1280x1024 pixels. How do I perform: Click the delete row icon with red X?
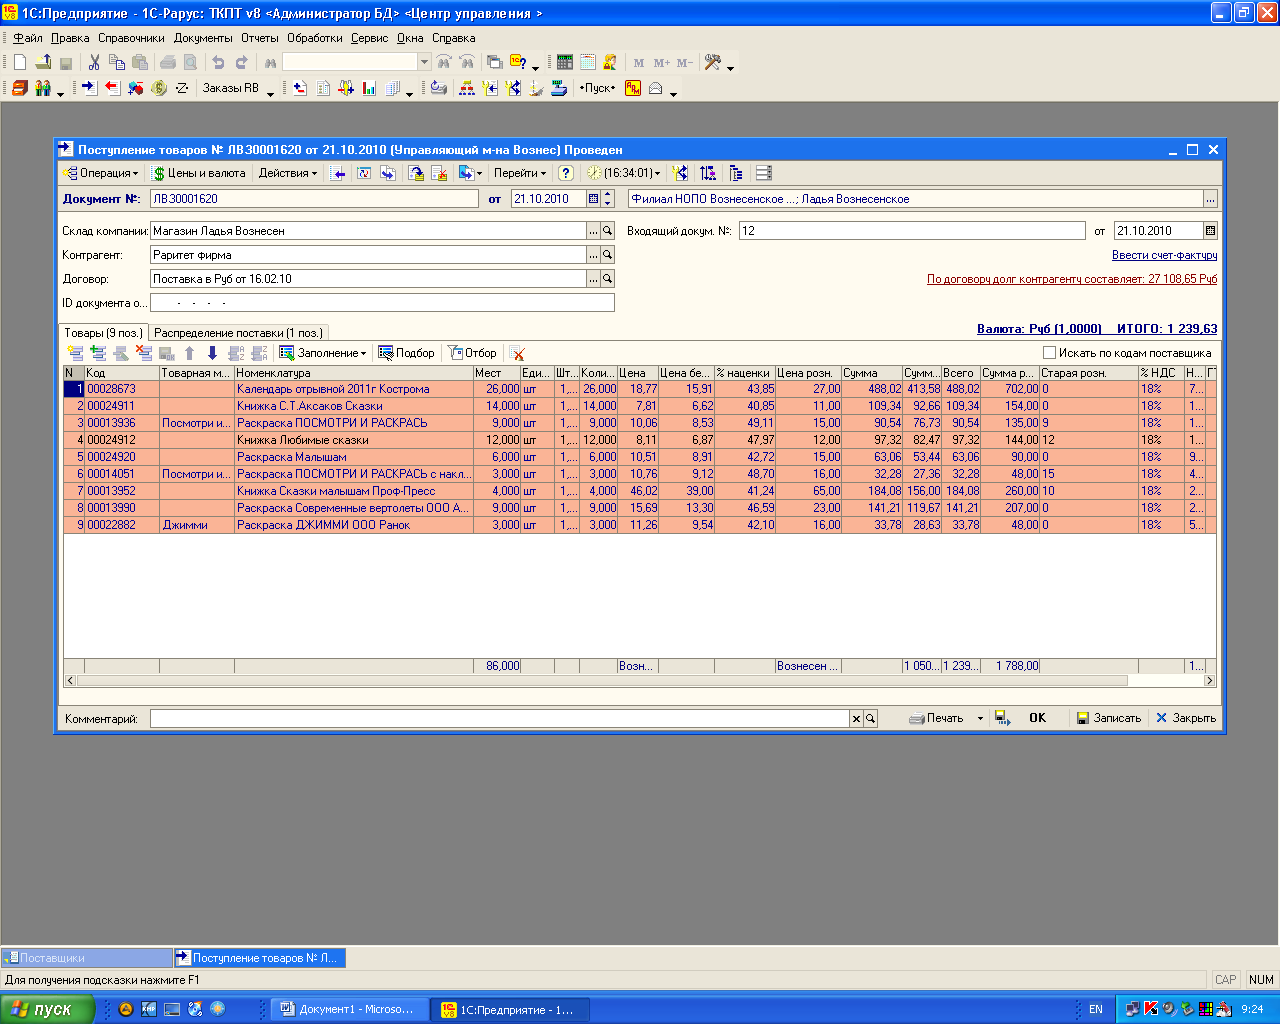coord(144,353)
